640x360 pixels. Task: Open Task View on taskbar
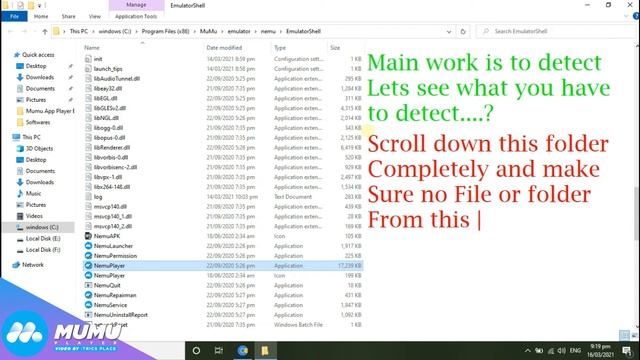pos(219,351)
